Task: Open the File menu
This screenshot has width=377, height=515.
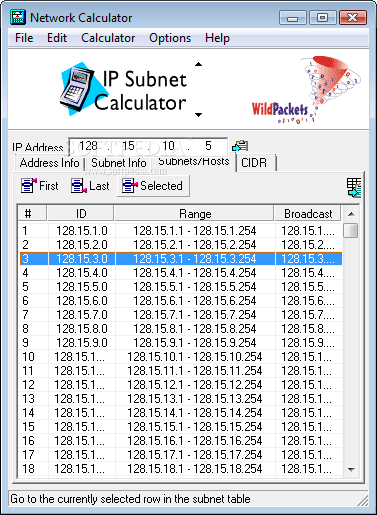Action: pos(24,38)
